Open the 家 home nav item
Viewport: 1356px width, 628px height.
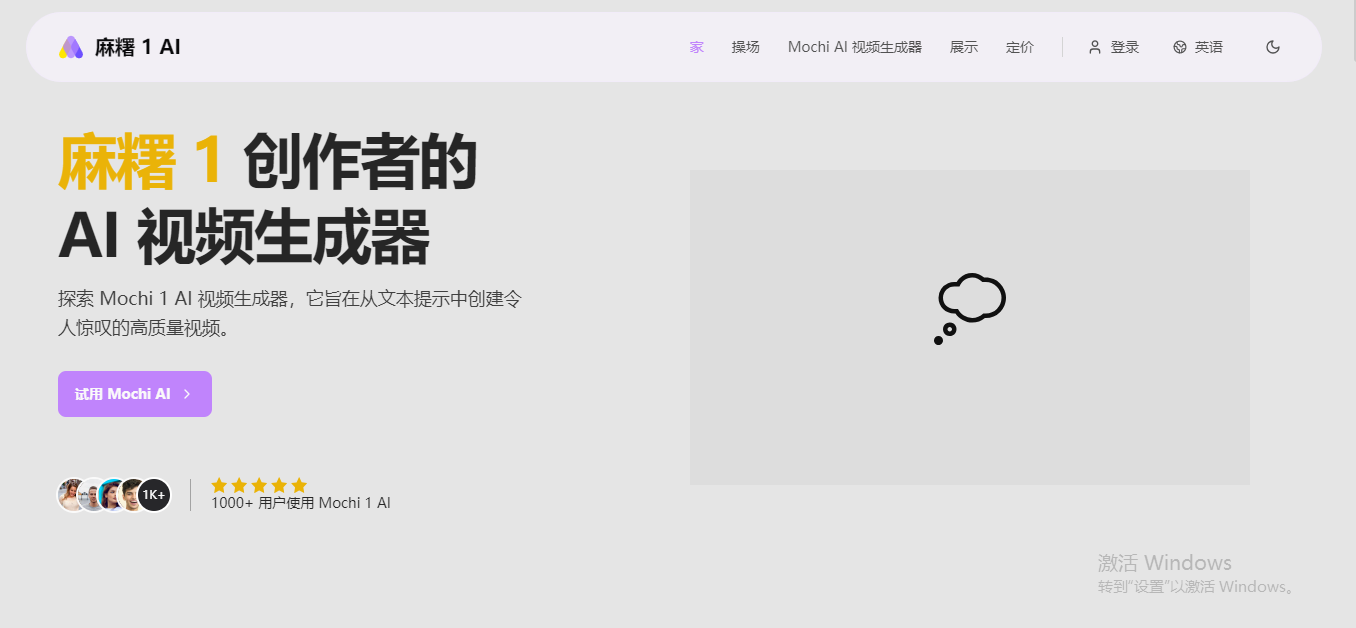pyautogui.click(x=696, y=47)
